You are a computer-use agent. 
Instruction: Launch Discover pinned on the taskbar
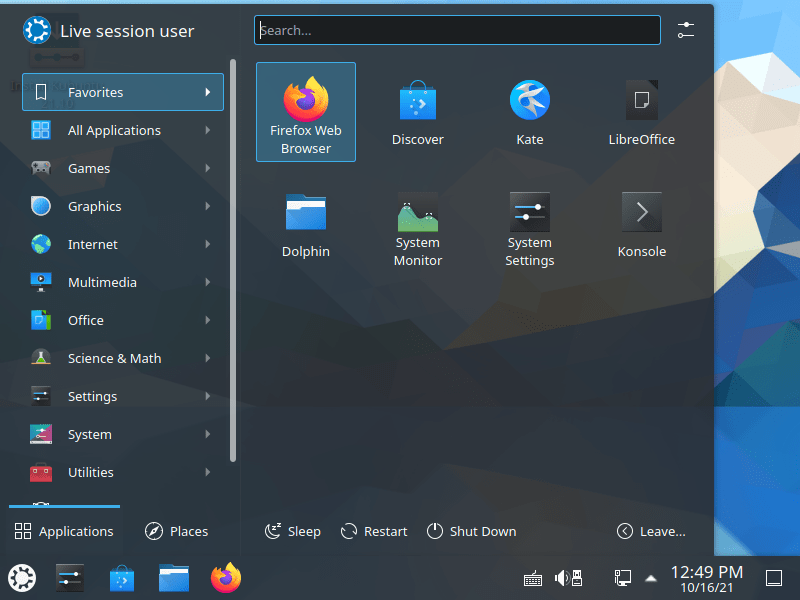(x=122, y=578)
